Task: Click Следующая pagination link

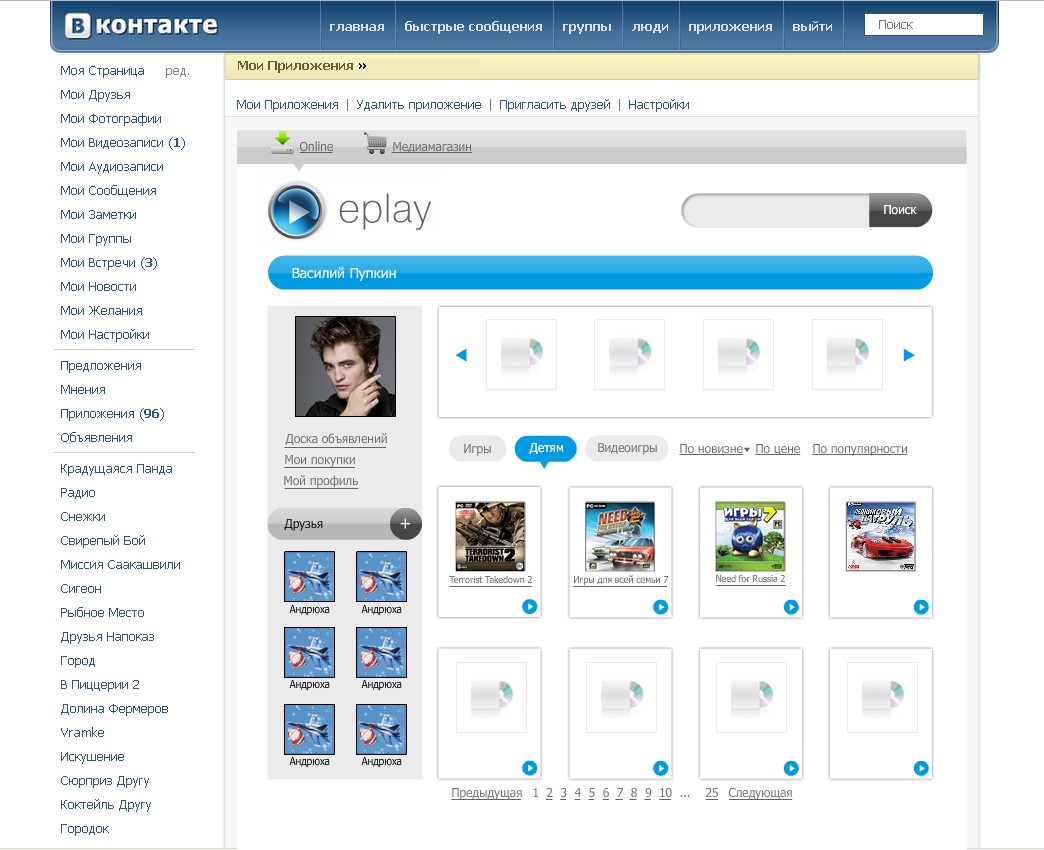Action: (760, 793)
